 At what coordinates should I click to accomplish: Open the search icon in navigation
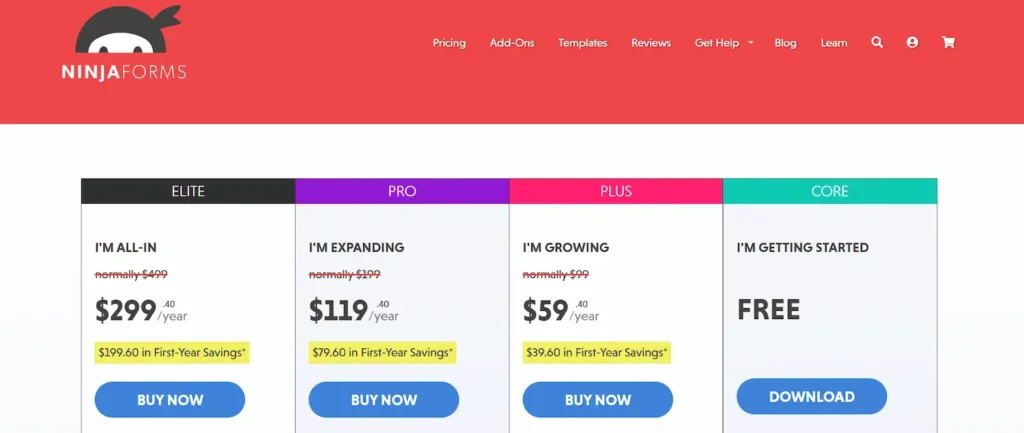877,43
